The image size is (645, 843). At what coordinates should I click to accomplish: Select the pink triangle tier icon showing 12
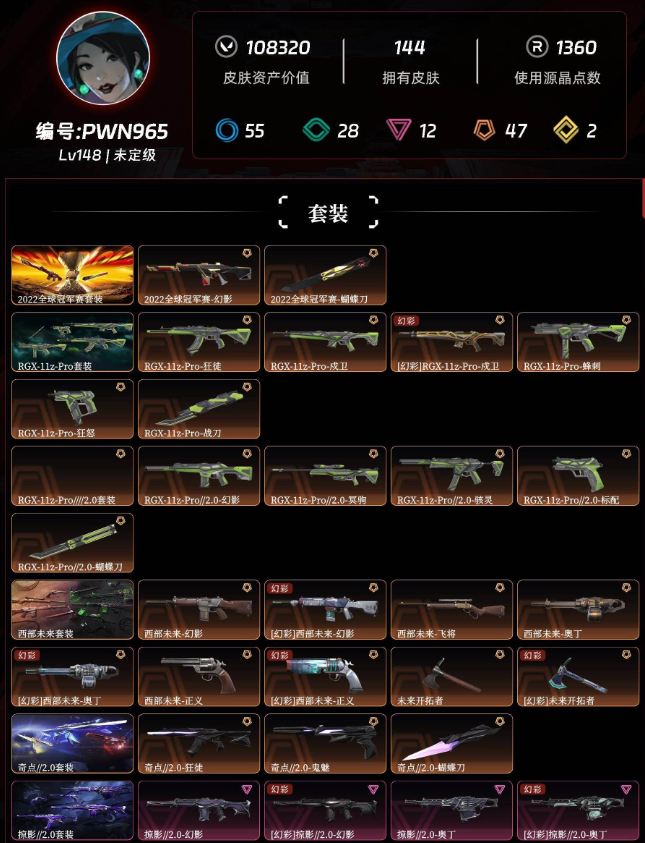399,130
